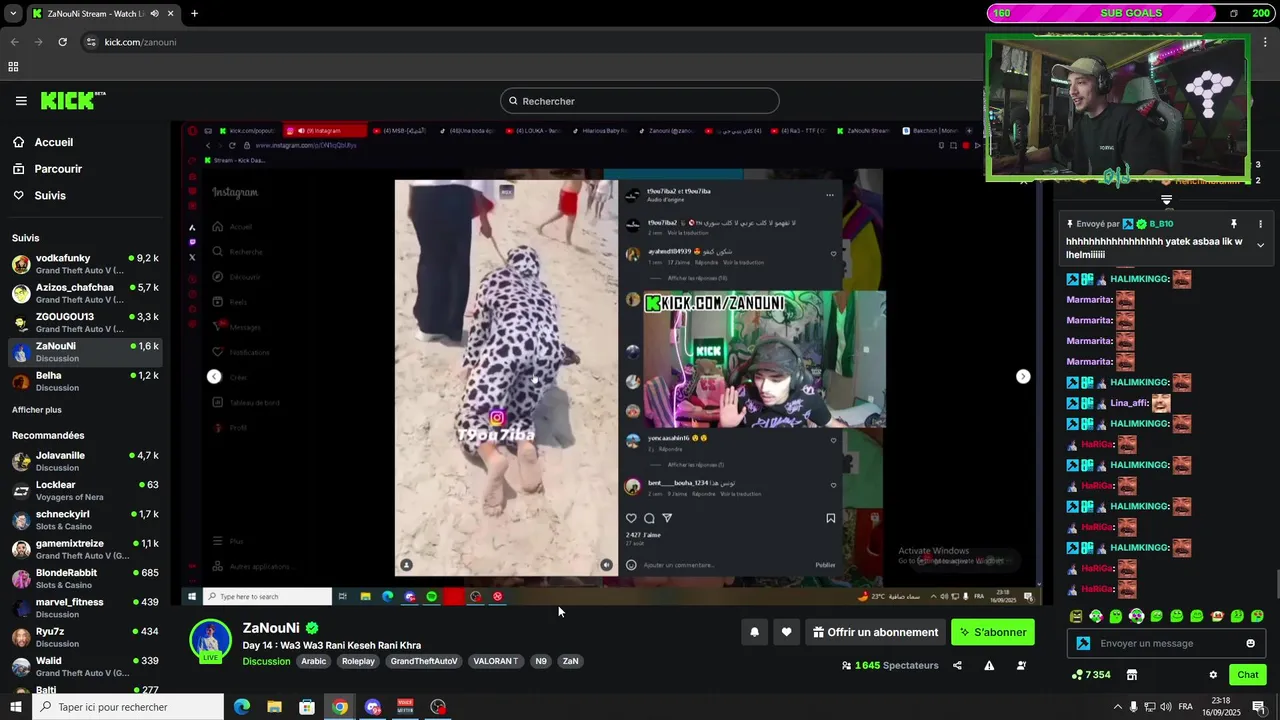Click ZaNouNi streamer avatar with LIVE badge

click(x=211, y=641)
